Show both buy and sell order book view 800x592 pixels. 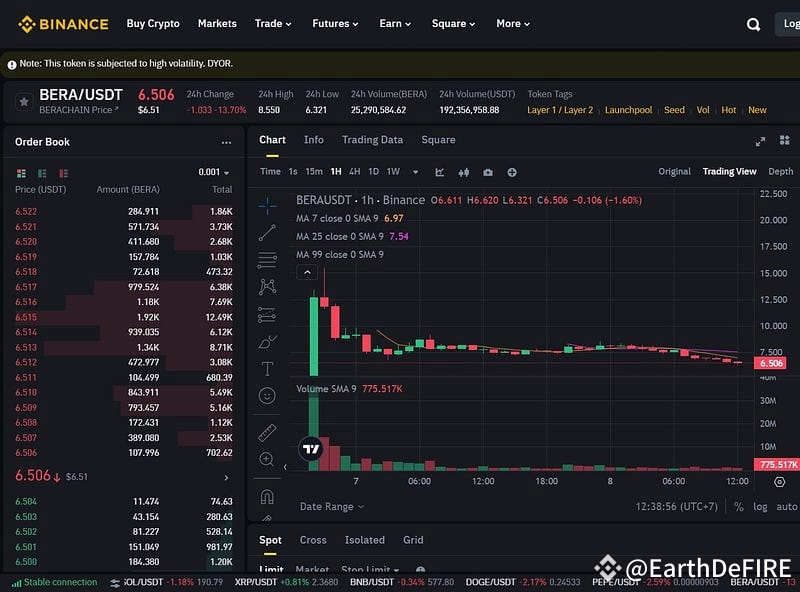[x=21, y=174]
